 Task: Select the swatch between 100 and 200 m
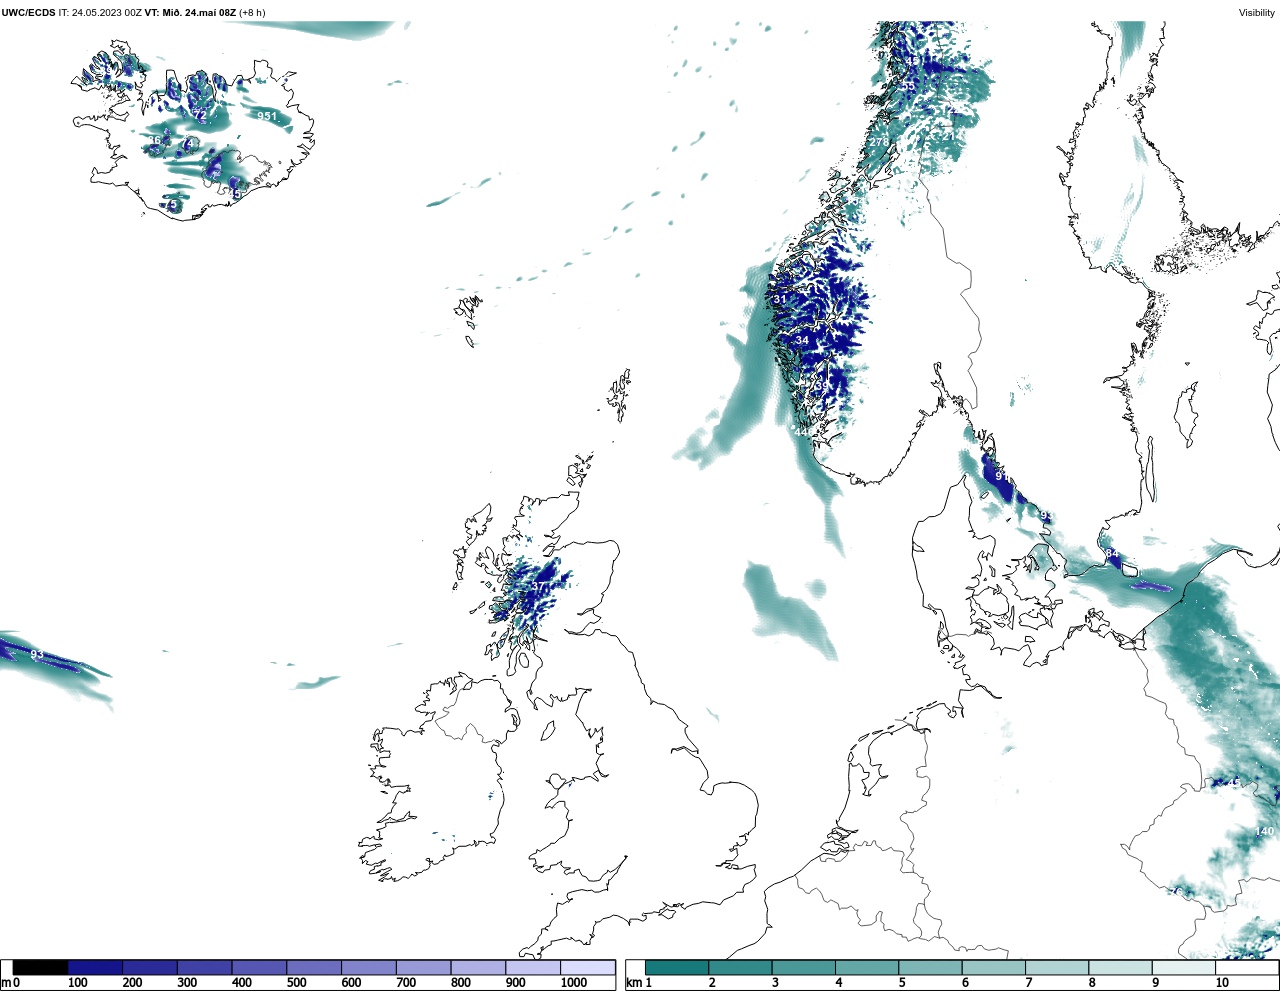pyautogui.click(x=95, y=967)
